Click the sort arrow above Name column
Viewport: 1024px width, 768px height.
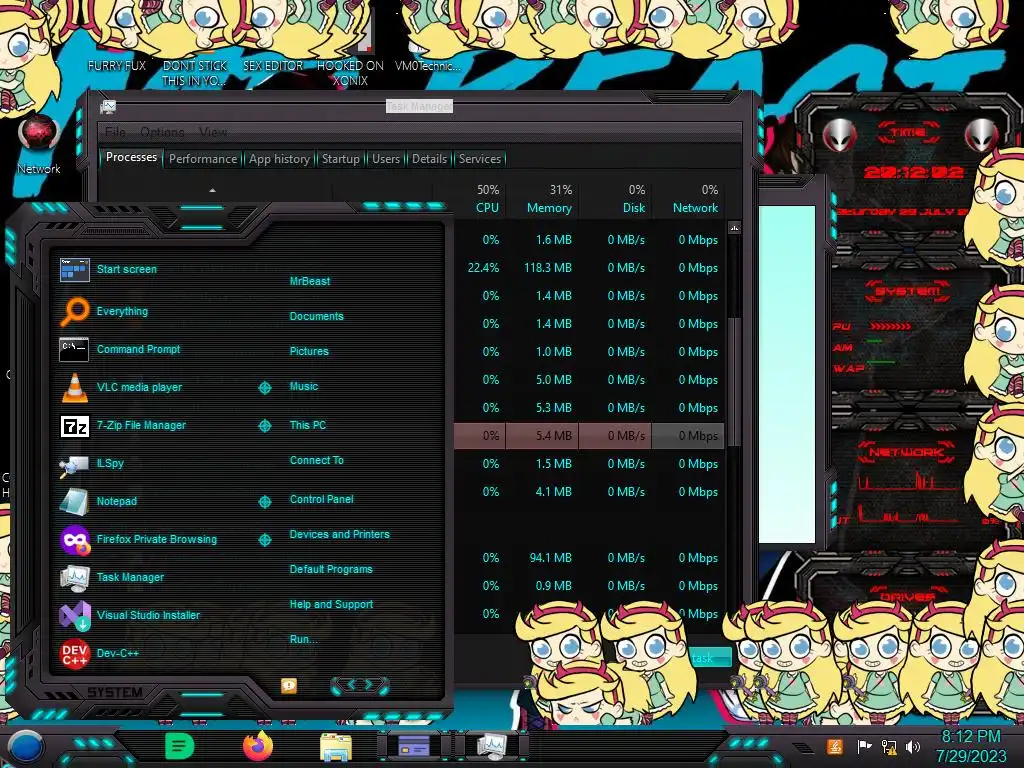pos(212,190)
